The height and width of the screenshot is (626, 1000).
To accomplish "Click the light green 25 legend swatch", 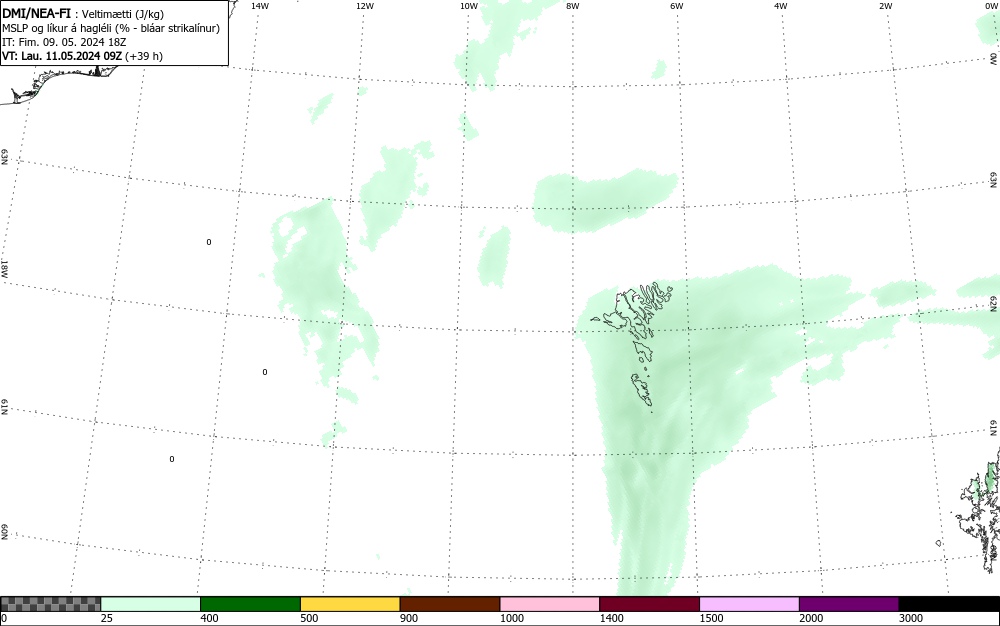I will coord(151,604).
